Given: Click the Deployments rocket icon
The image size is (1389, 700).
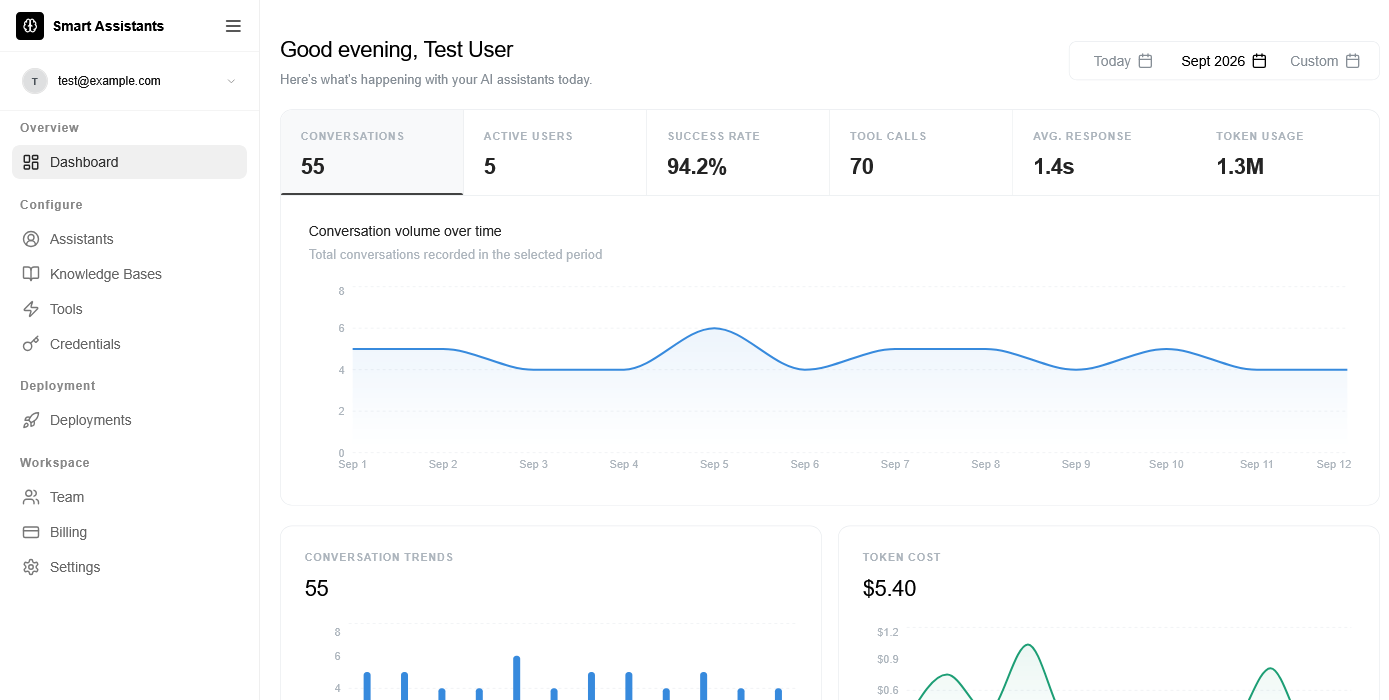Looking at the screenshot, I should point(31,420).
